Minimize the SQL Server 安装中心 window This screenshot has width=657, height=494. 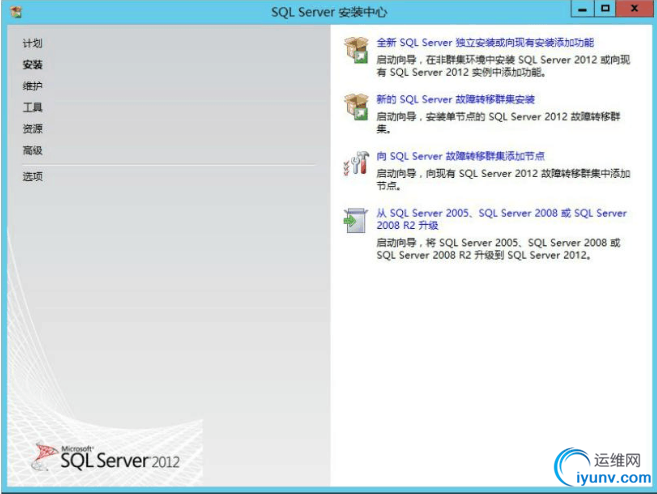pos(582,9)
